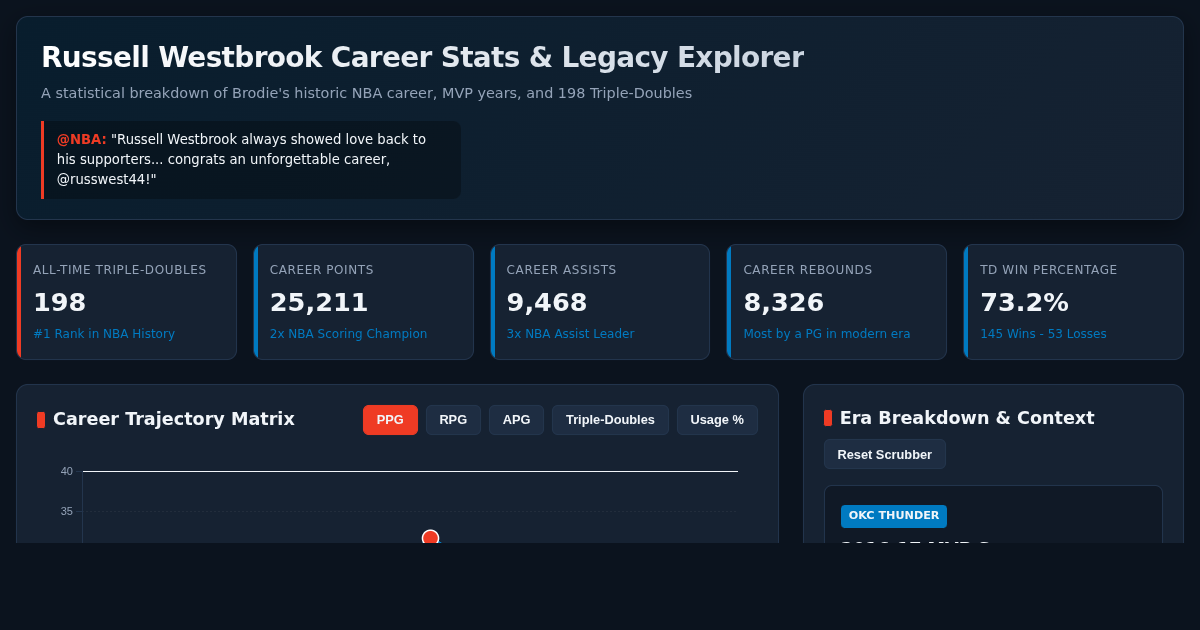Click the red data point on chart
The width and height of the screenshot is (1200, 630).
tap(430, 537)
